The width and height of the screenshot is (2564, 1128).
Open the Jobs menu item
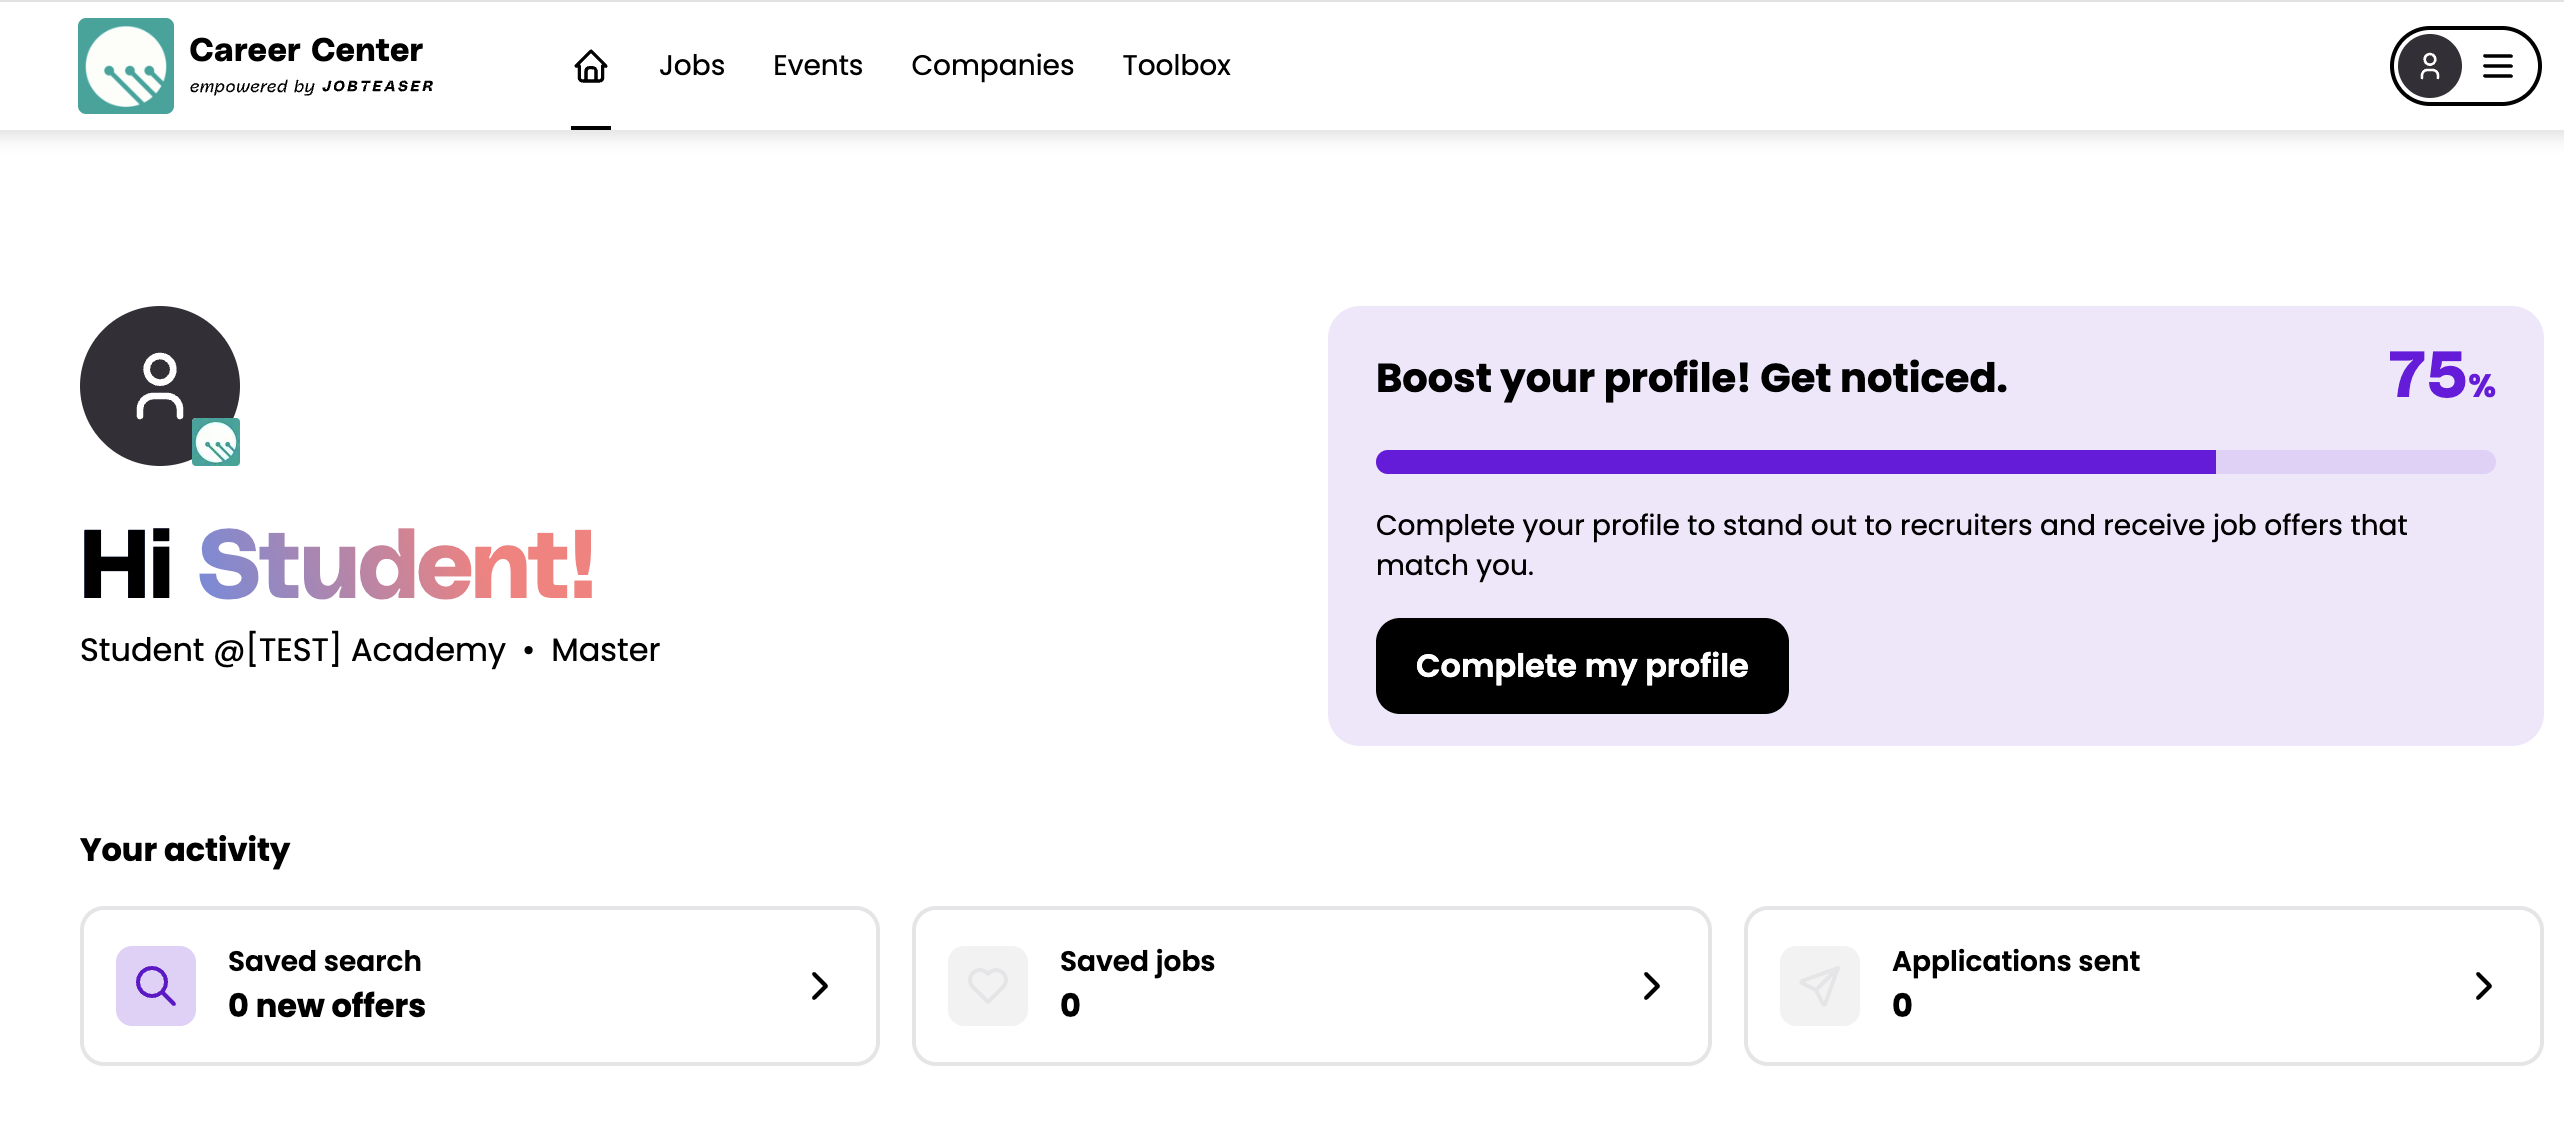point(691,66)
